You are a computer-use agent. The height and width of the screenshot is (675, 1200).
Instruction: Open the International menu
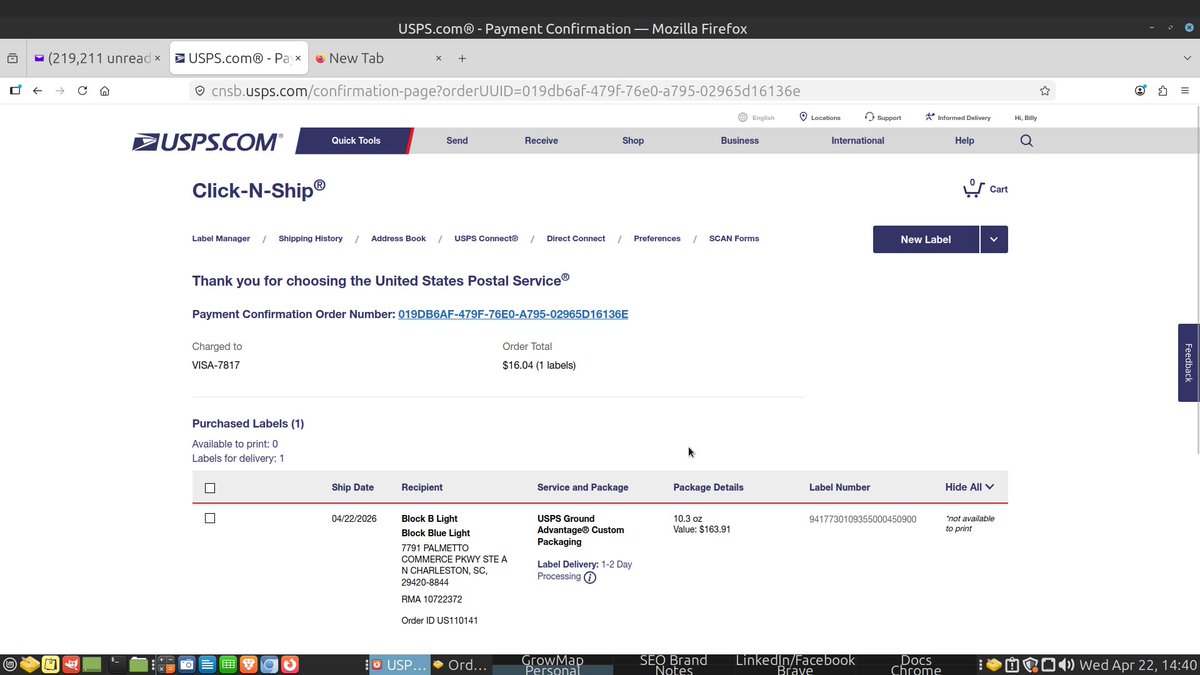coord(858,141)
